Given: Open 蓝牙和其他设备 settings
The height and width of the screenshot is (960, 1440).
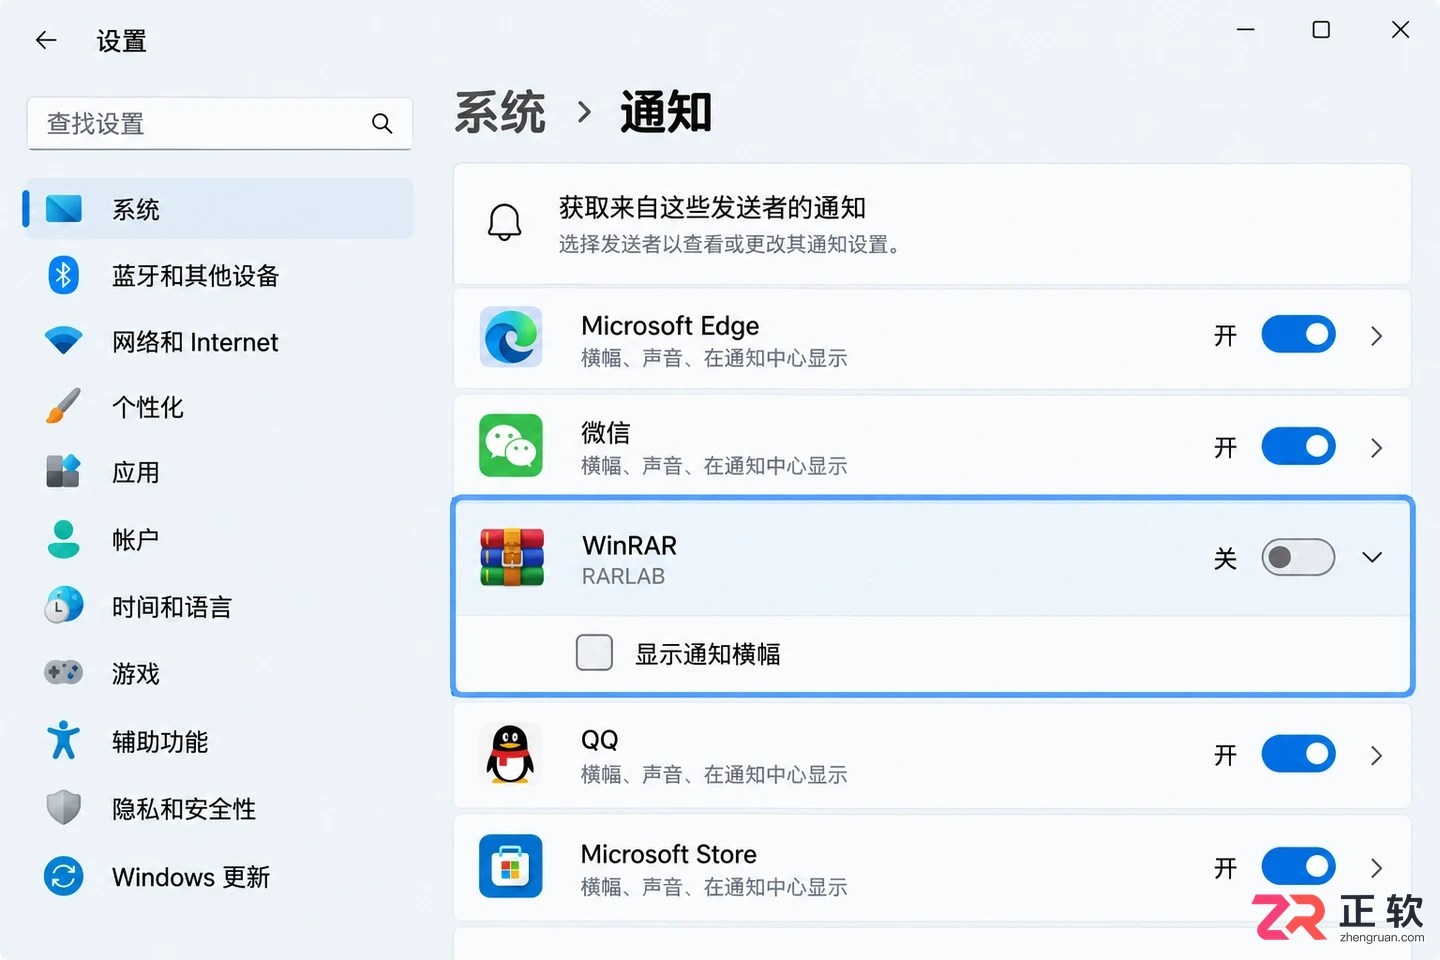Looking at the screenshot, I should 219,275.
